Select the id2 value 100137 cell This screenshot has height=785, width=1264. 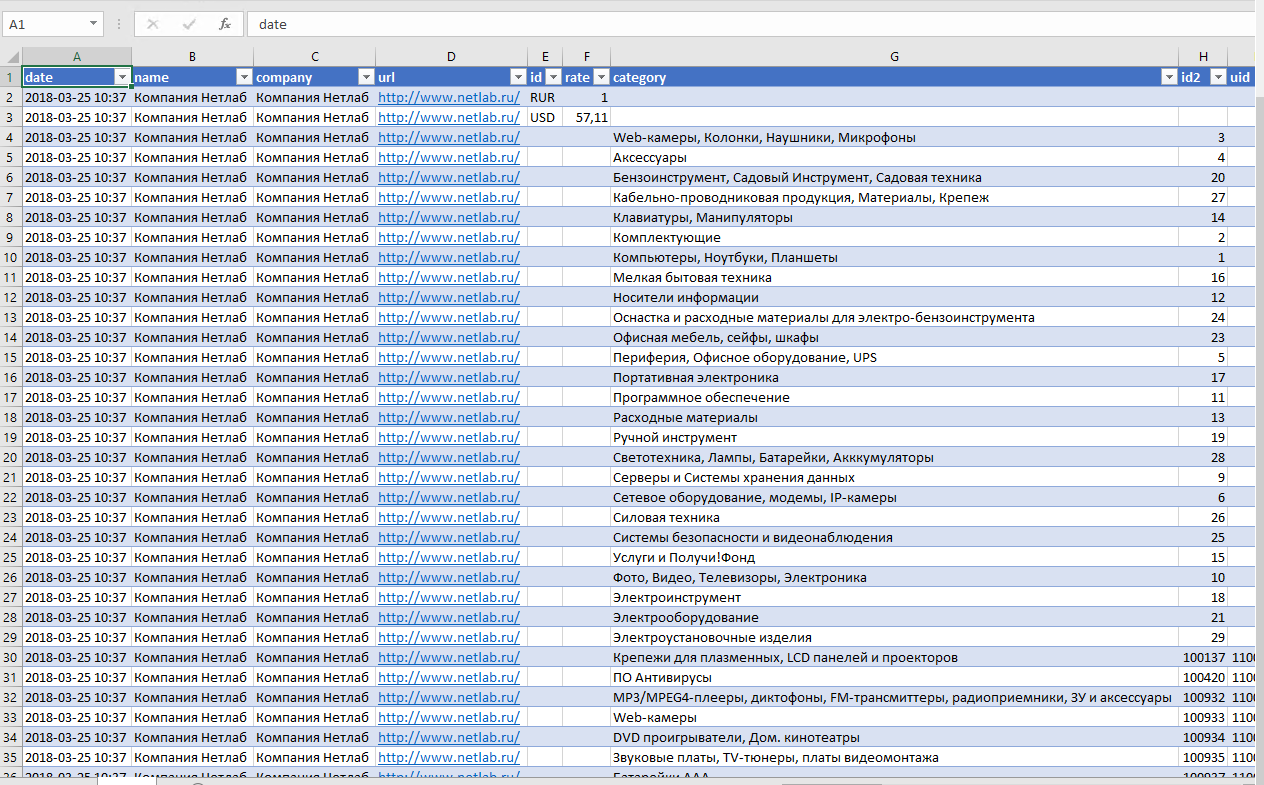[1203, 657]
